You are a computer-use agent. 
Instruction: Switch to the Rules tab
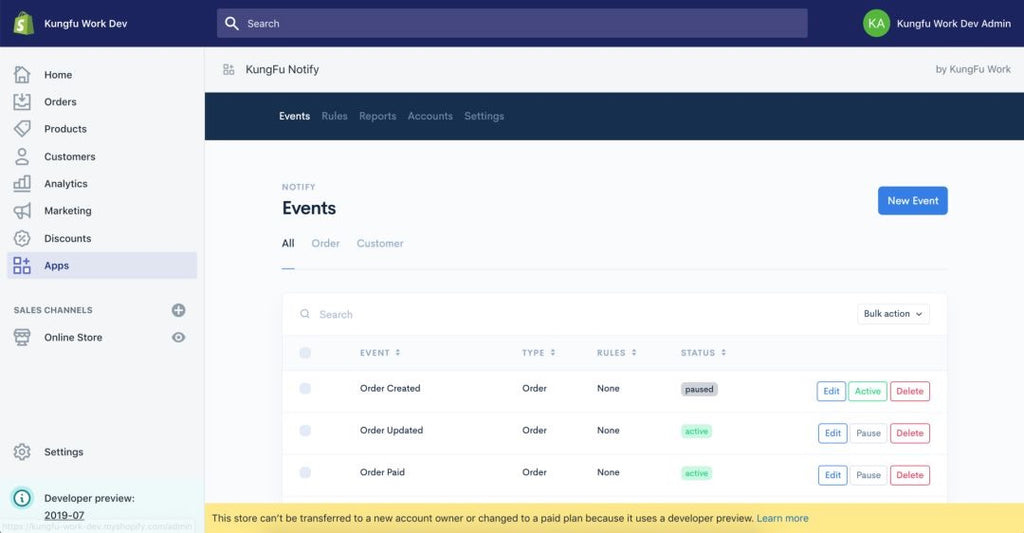pos(334,116)
